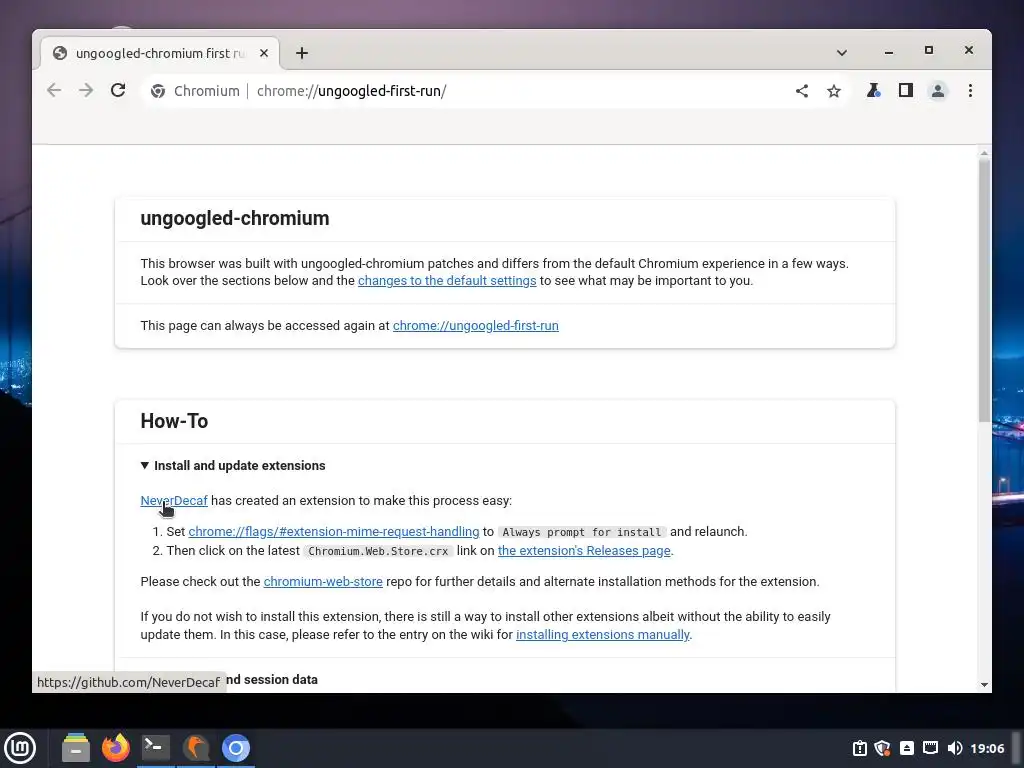Click the scrollbar down arrow

[984, 684]
